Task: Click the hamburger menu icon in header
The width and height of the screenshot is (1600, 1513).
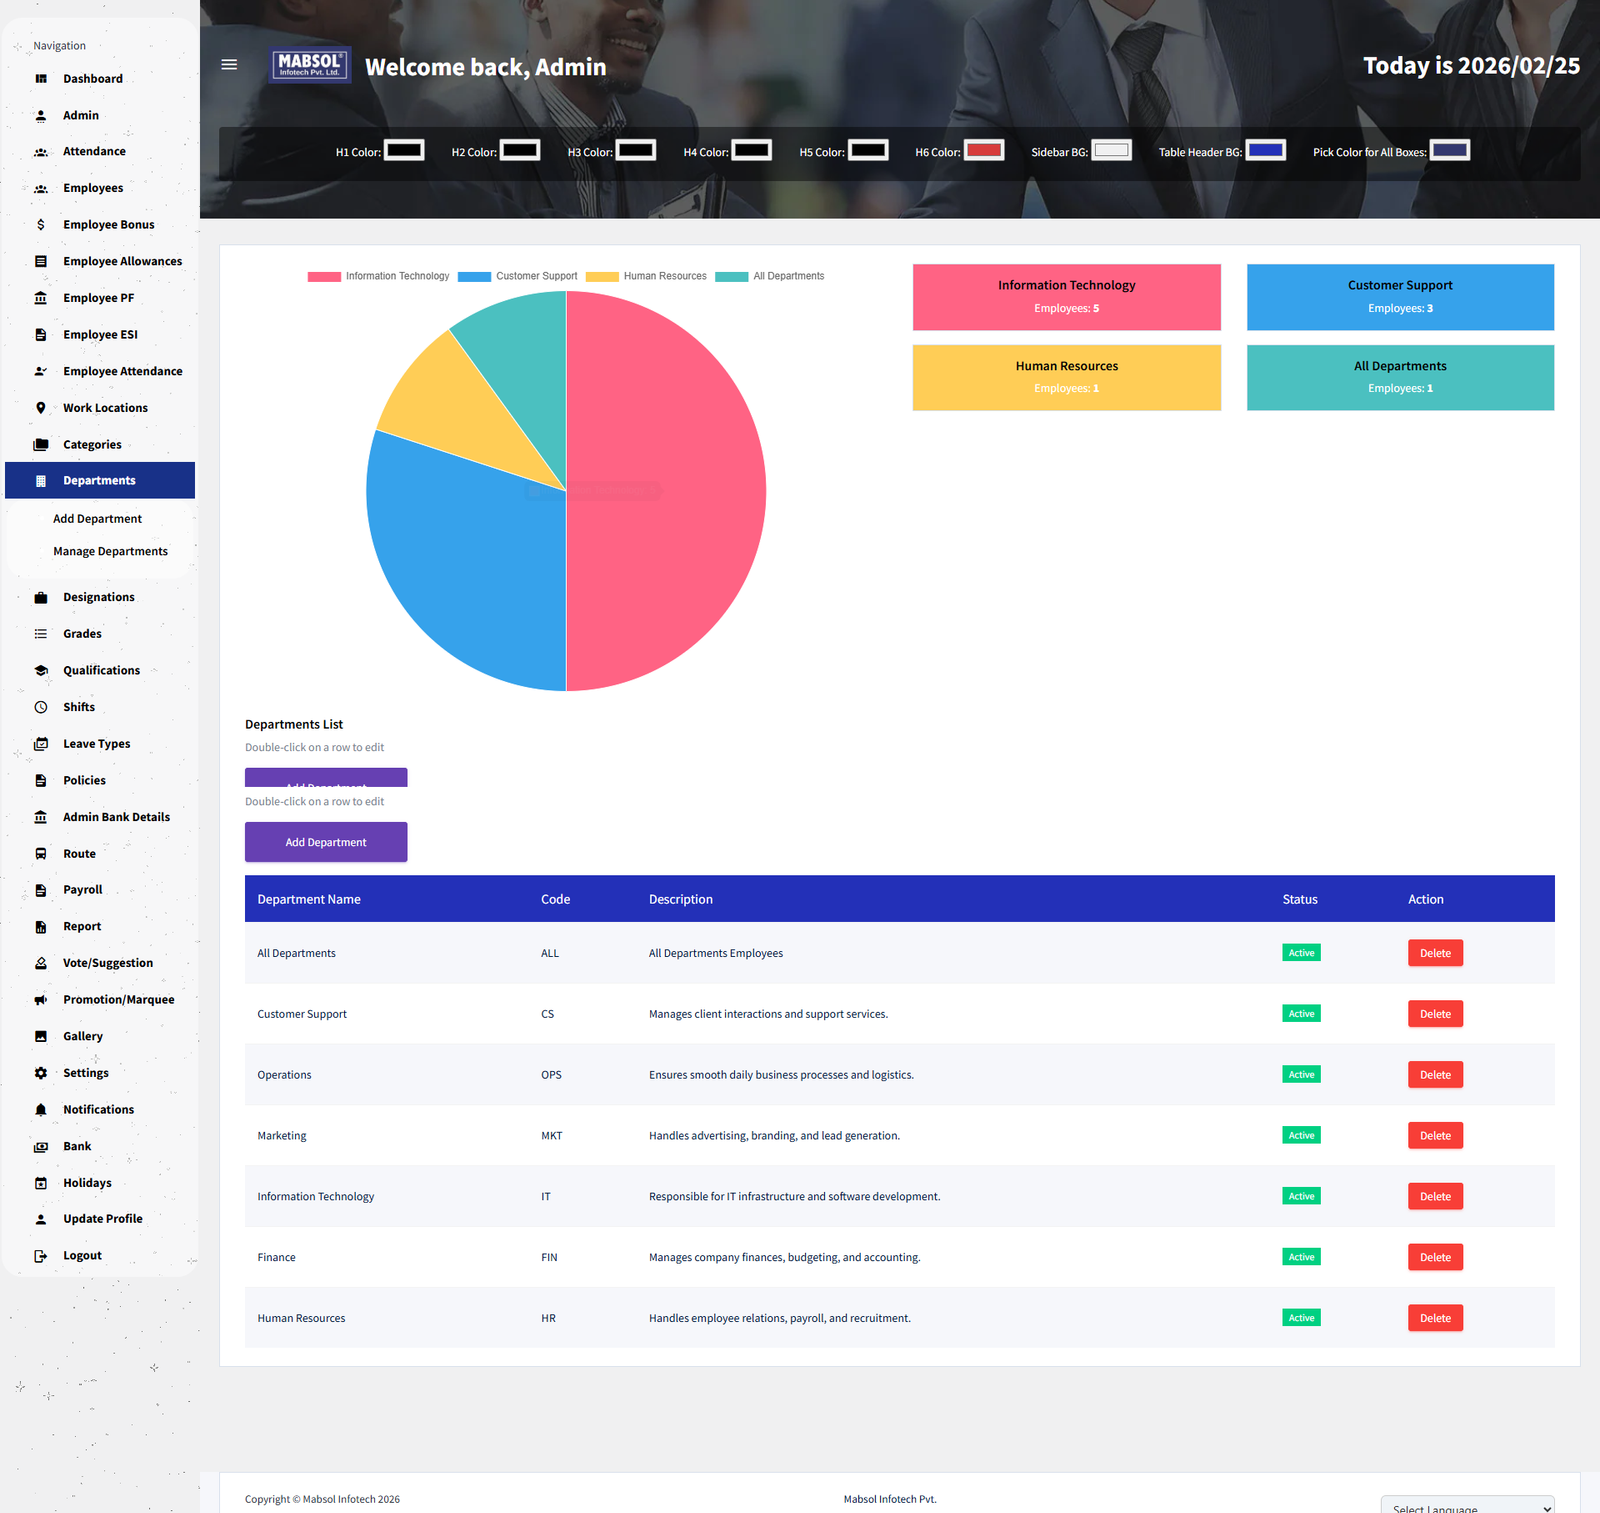Action: tap(229, 65)
